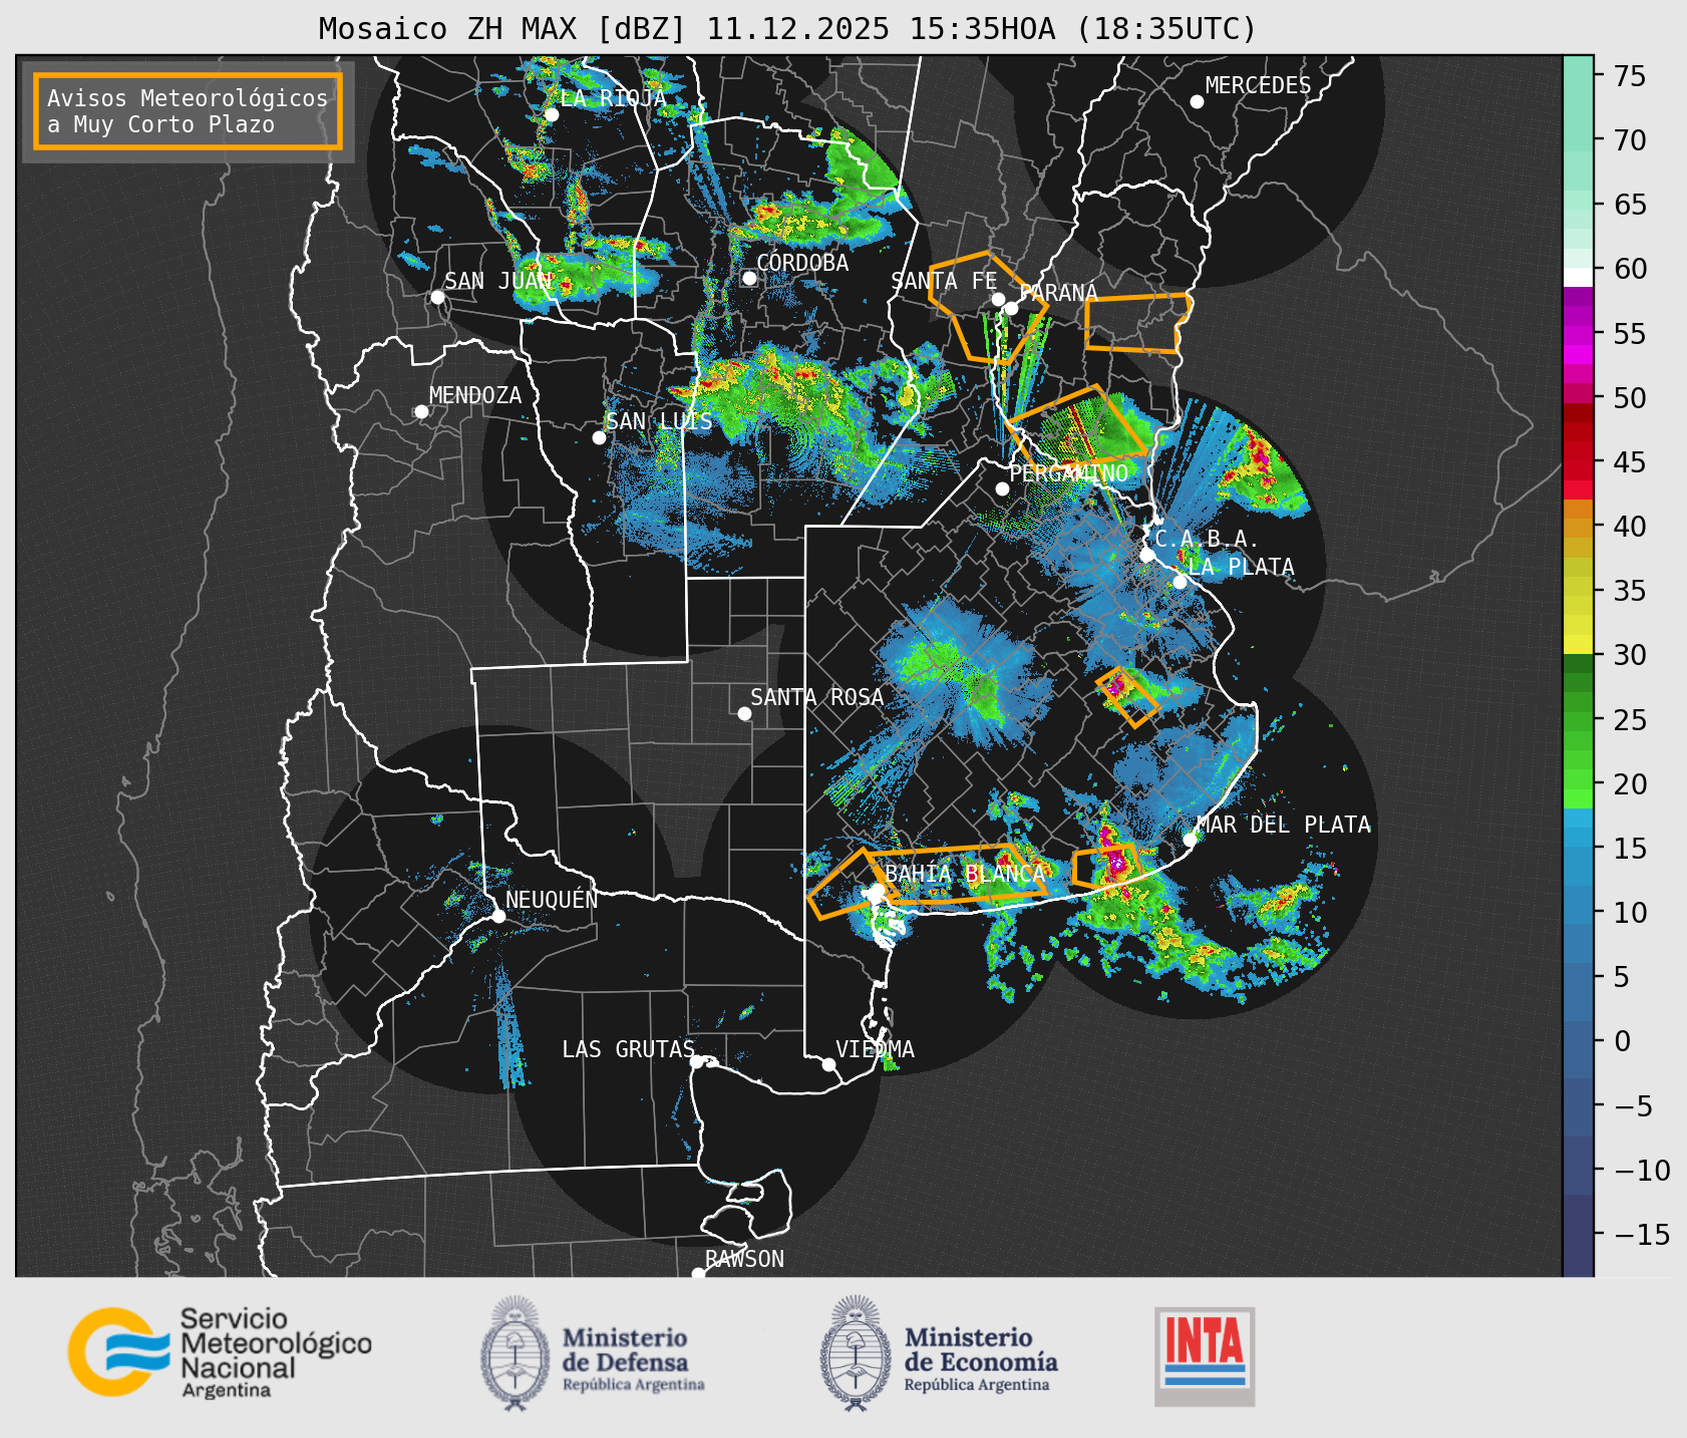Click the SANTA ROSA map label
Screen dimensions: 1687x1438
click(817, 697)
